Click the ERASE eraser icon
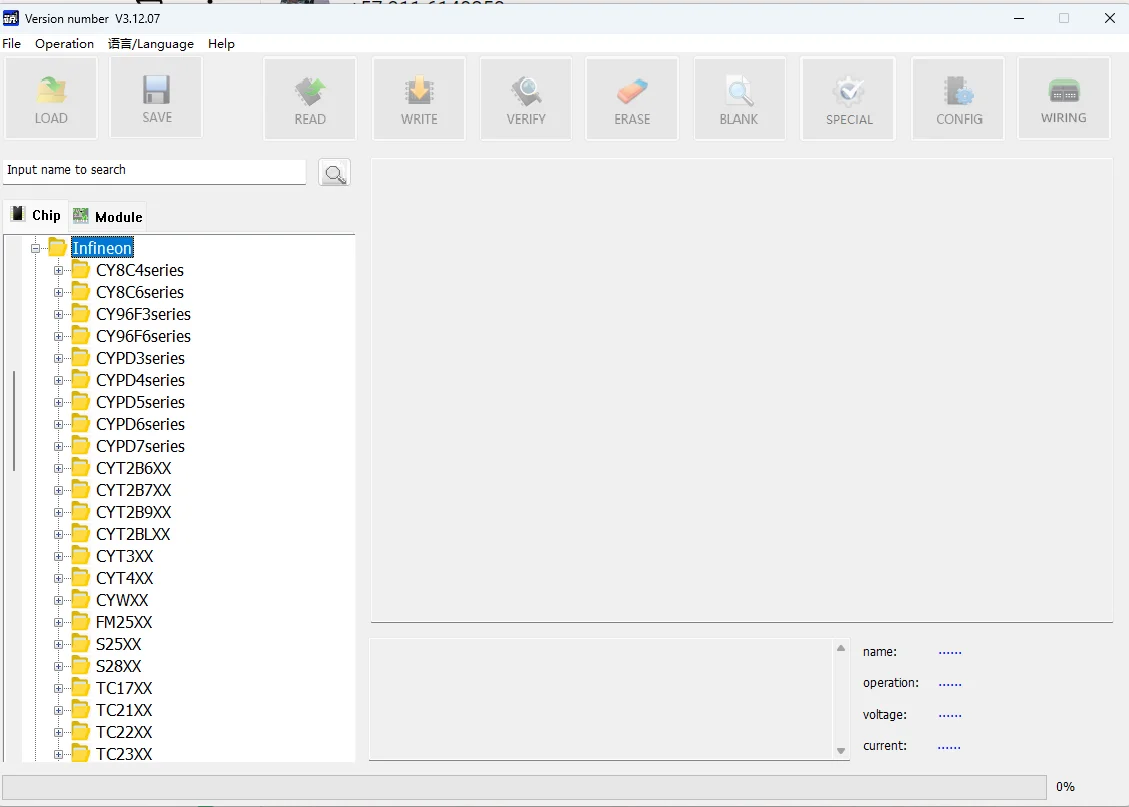 632,91
